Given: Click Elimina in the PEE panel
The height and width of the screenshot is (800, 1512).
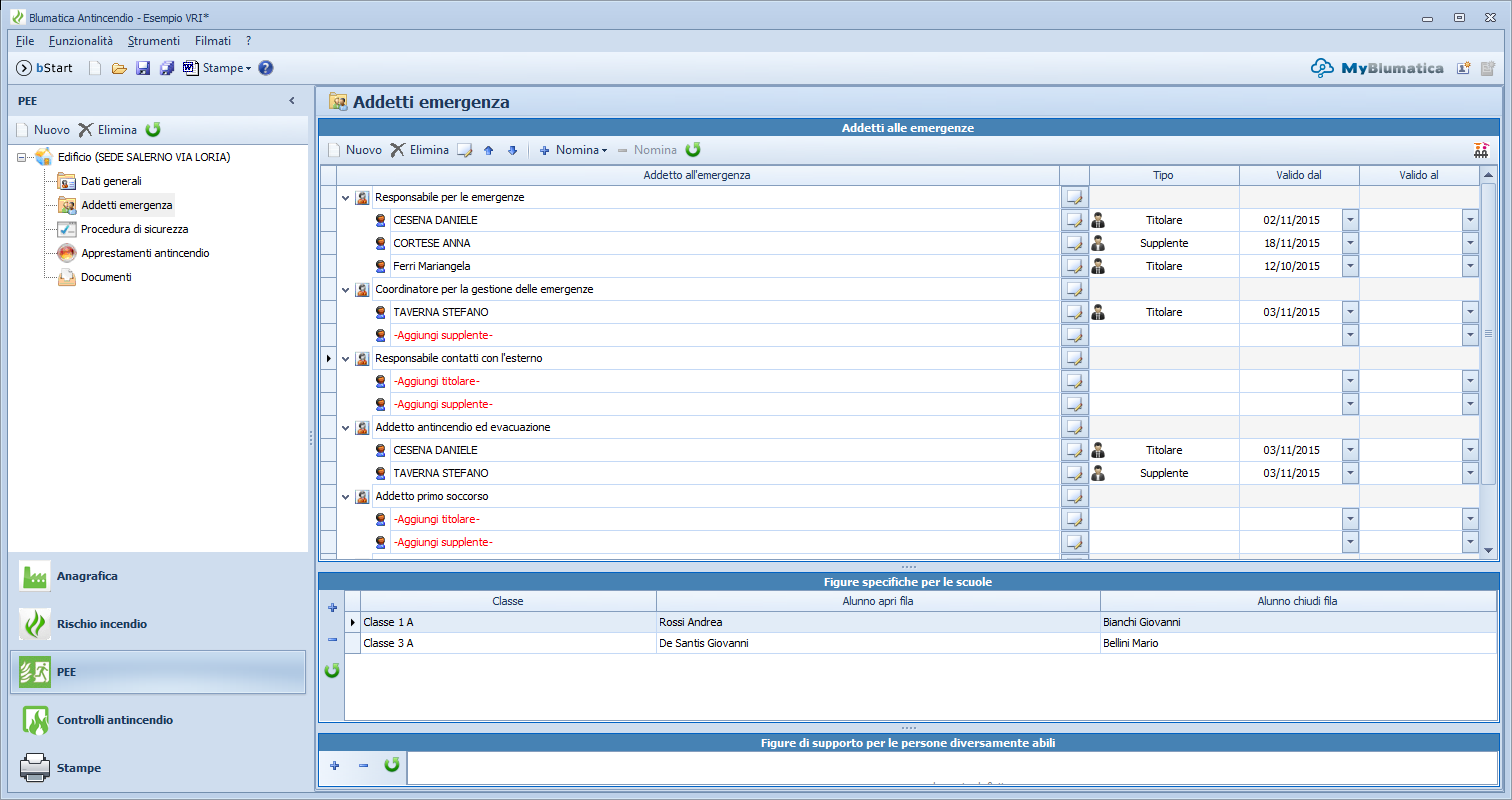Looking at the screenshot, I should tap(107, 130).
